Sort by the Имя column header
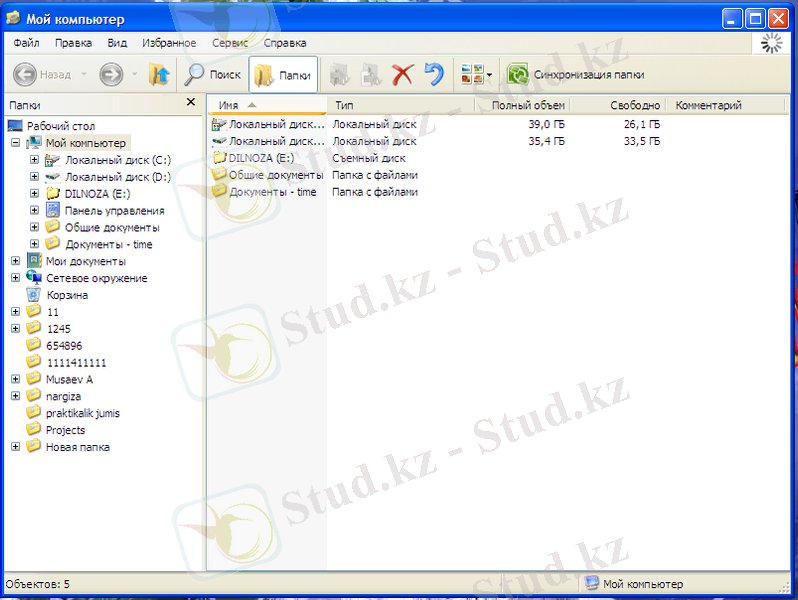The image size is (798, 600). coord(267,105)
